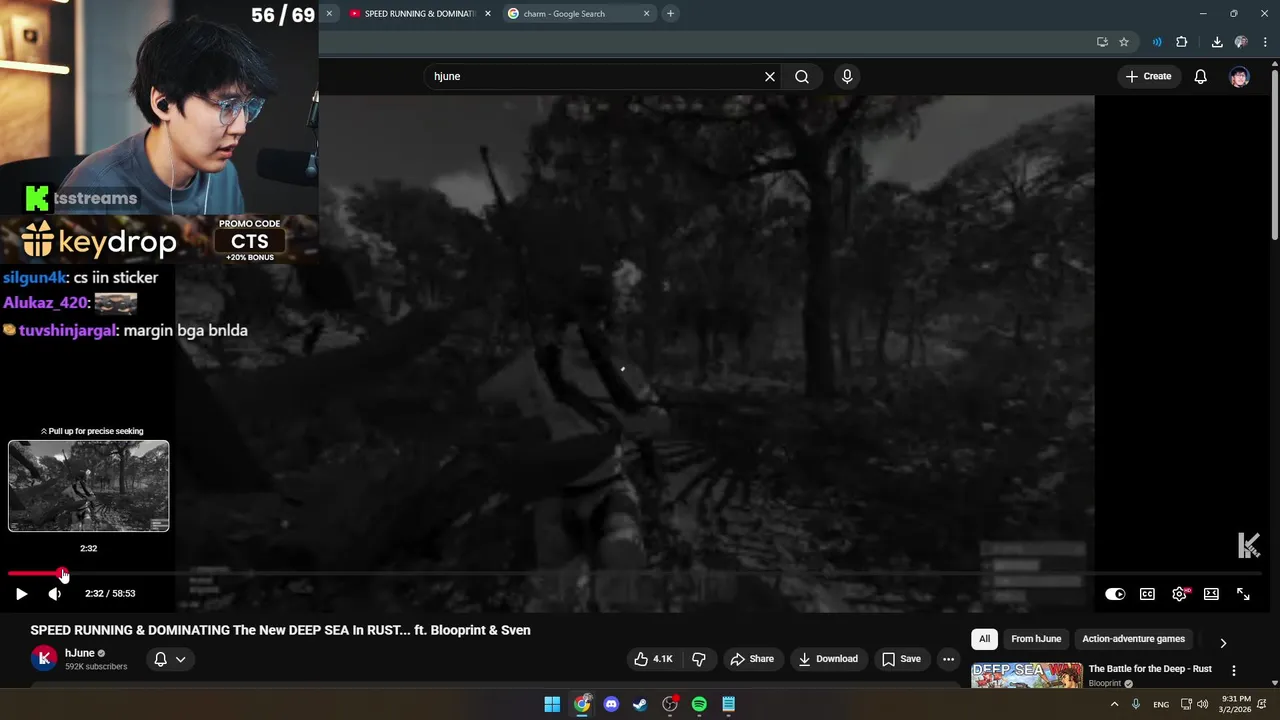This screenshot has width=1280, height=720.
Task: Mute the video volume speaker icon
Action: 55,594
